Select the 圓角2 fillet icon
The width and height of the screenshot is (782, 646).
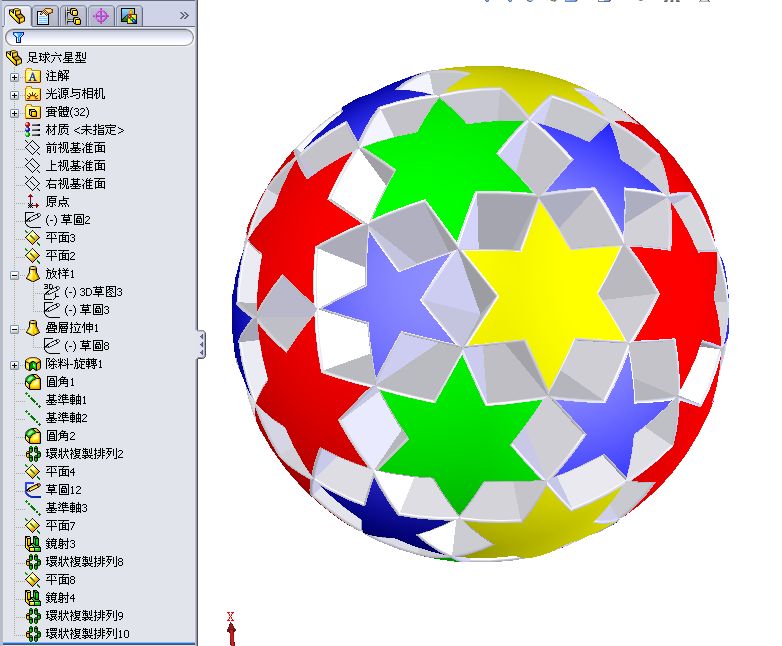32,436
